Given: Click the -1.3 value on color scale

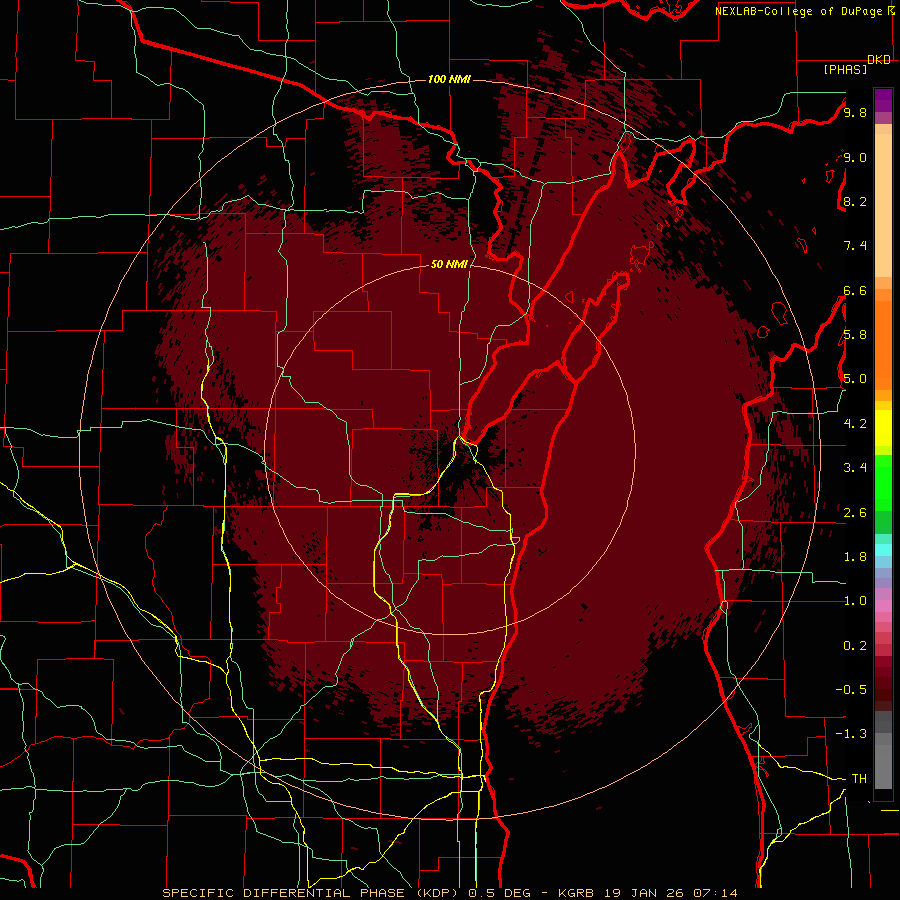Looking at the screenshot, I should click(851, 734).
